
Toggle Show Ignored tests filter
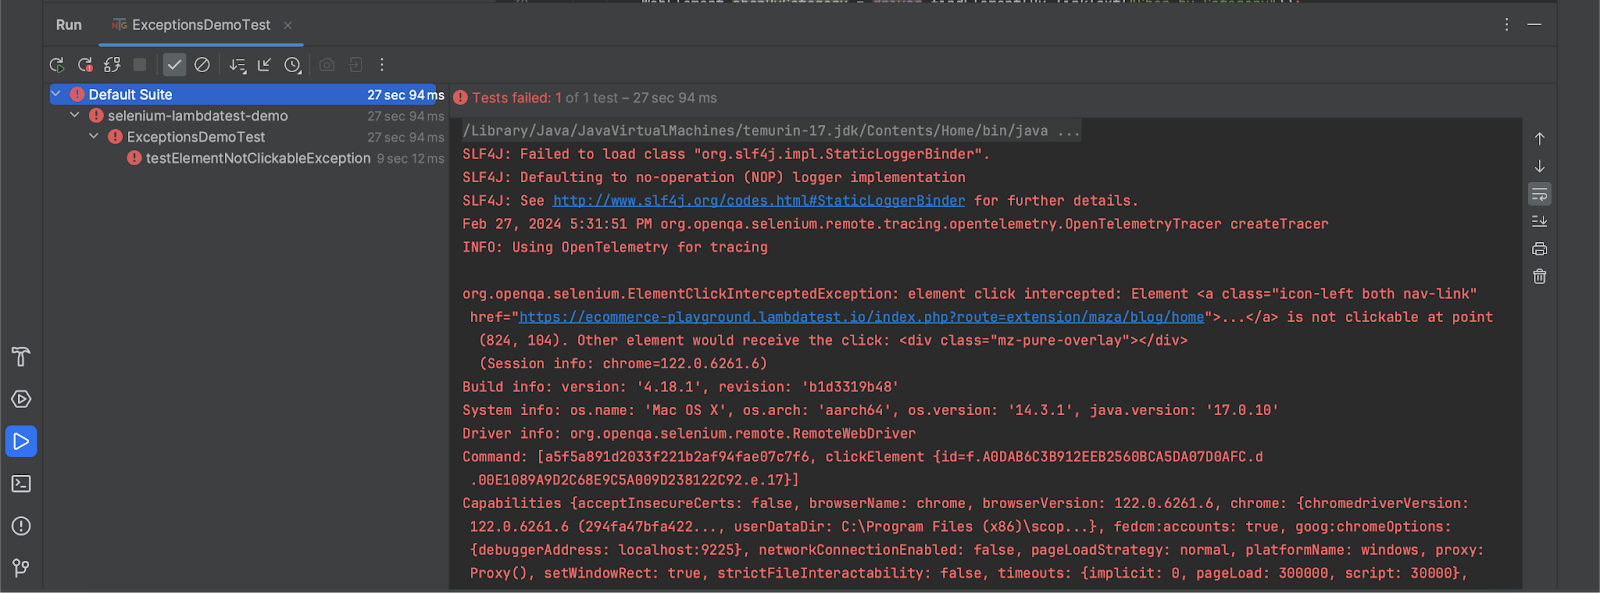tap(202, 65)
